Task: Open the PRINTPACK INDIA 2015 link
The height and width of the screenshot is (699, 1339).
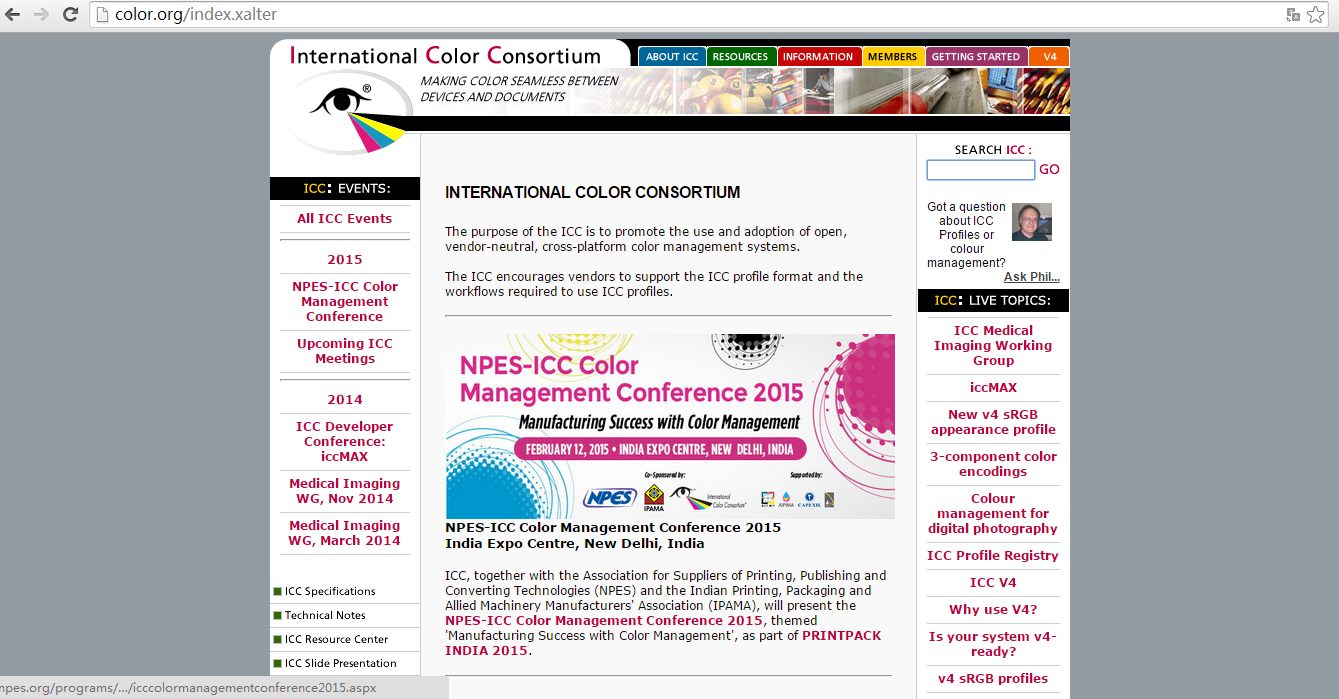Action: [664, 643]
